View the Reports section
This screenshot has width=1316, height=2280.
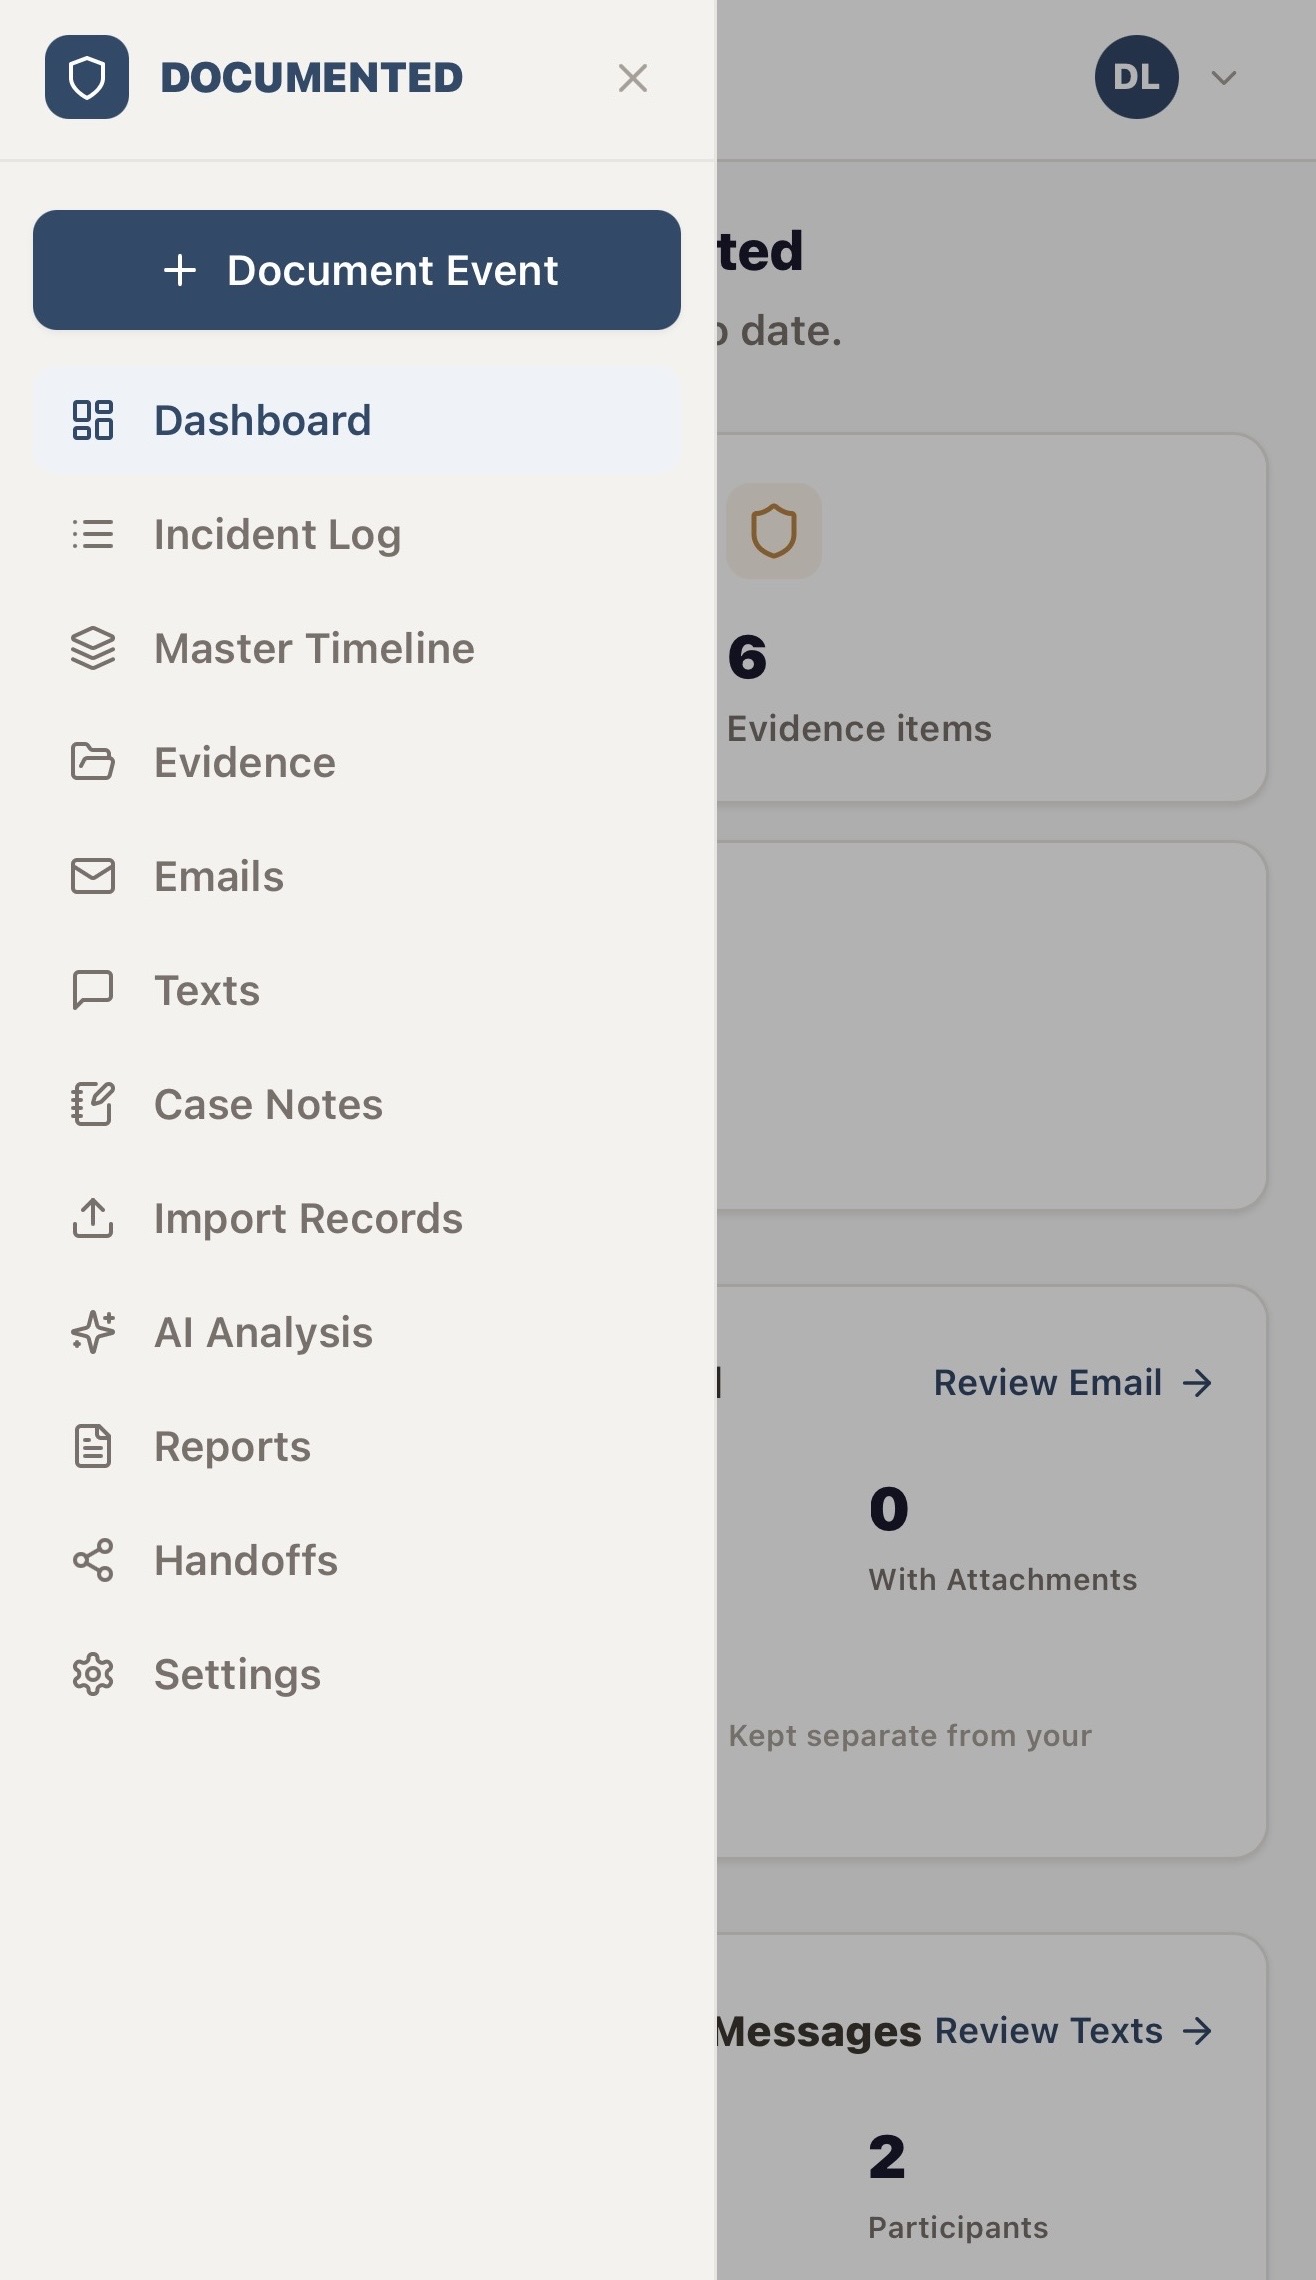357,1446
